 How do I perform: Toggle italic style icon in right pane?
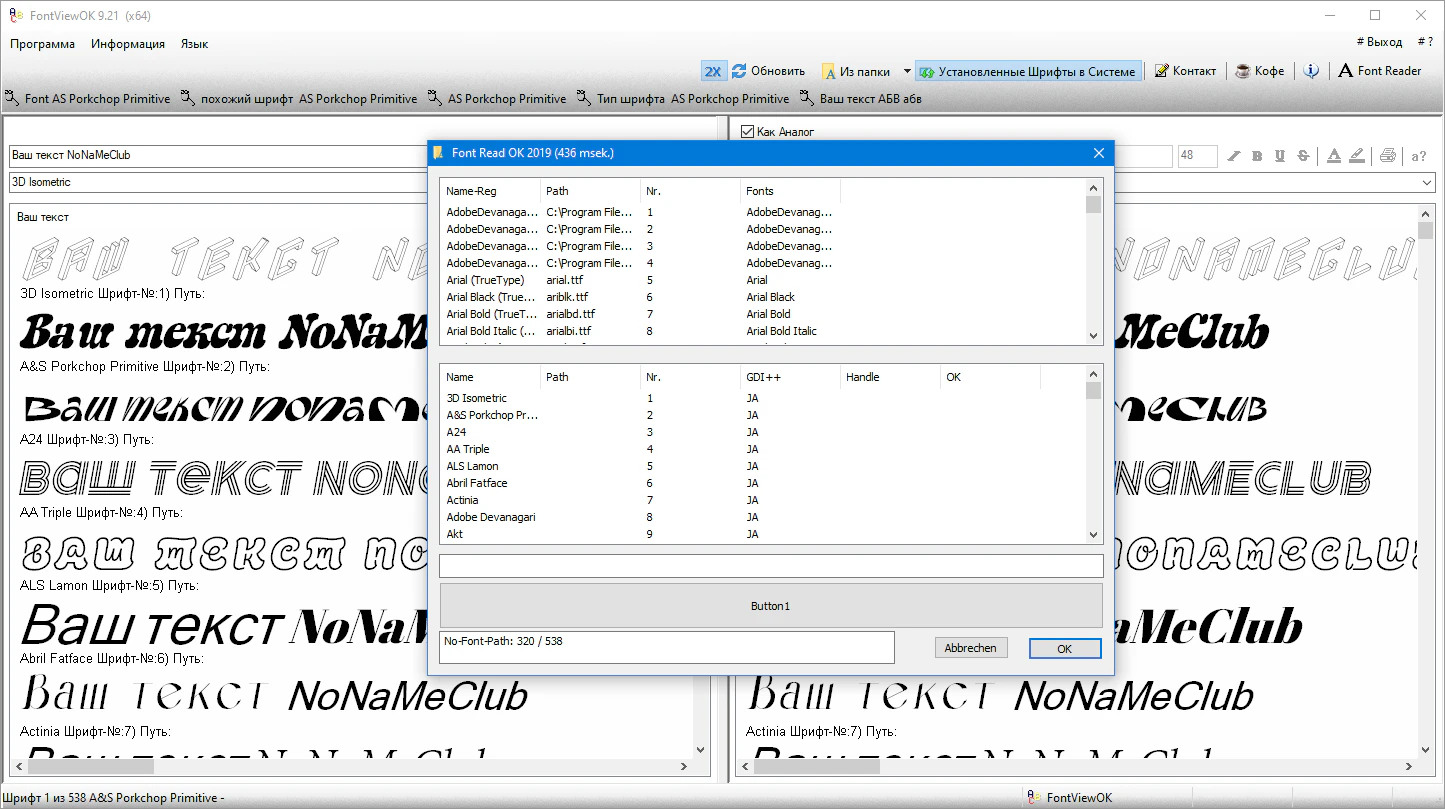point(1234,156)
